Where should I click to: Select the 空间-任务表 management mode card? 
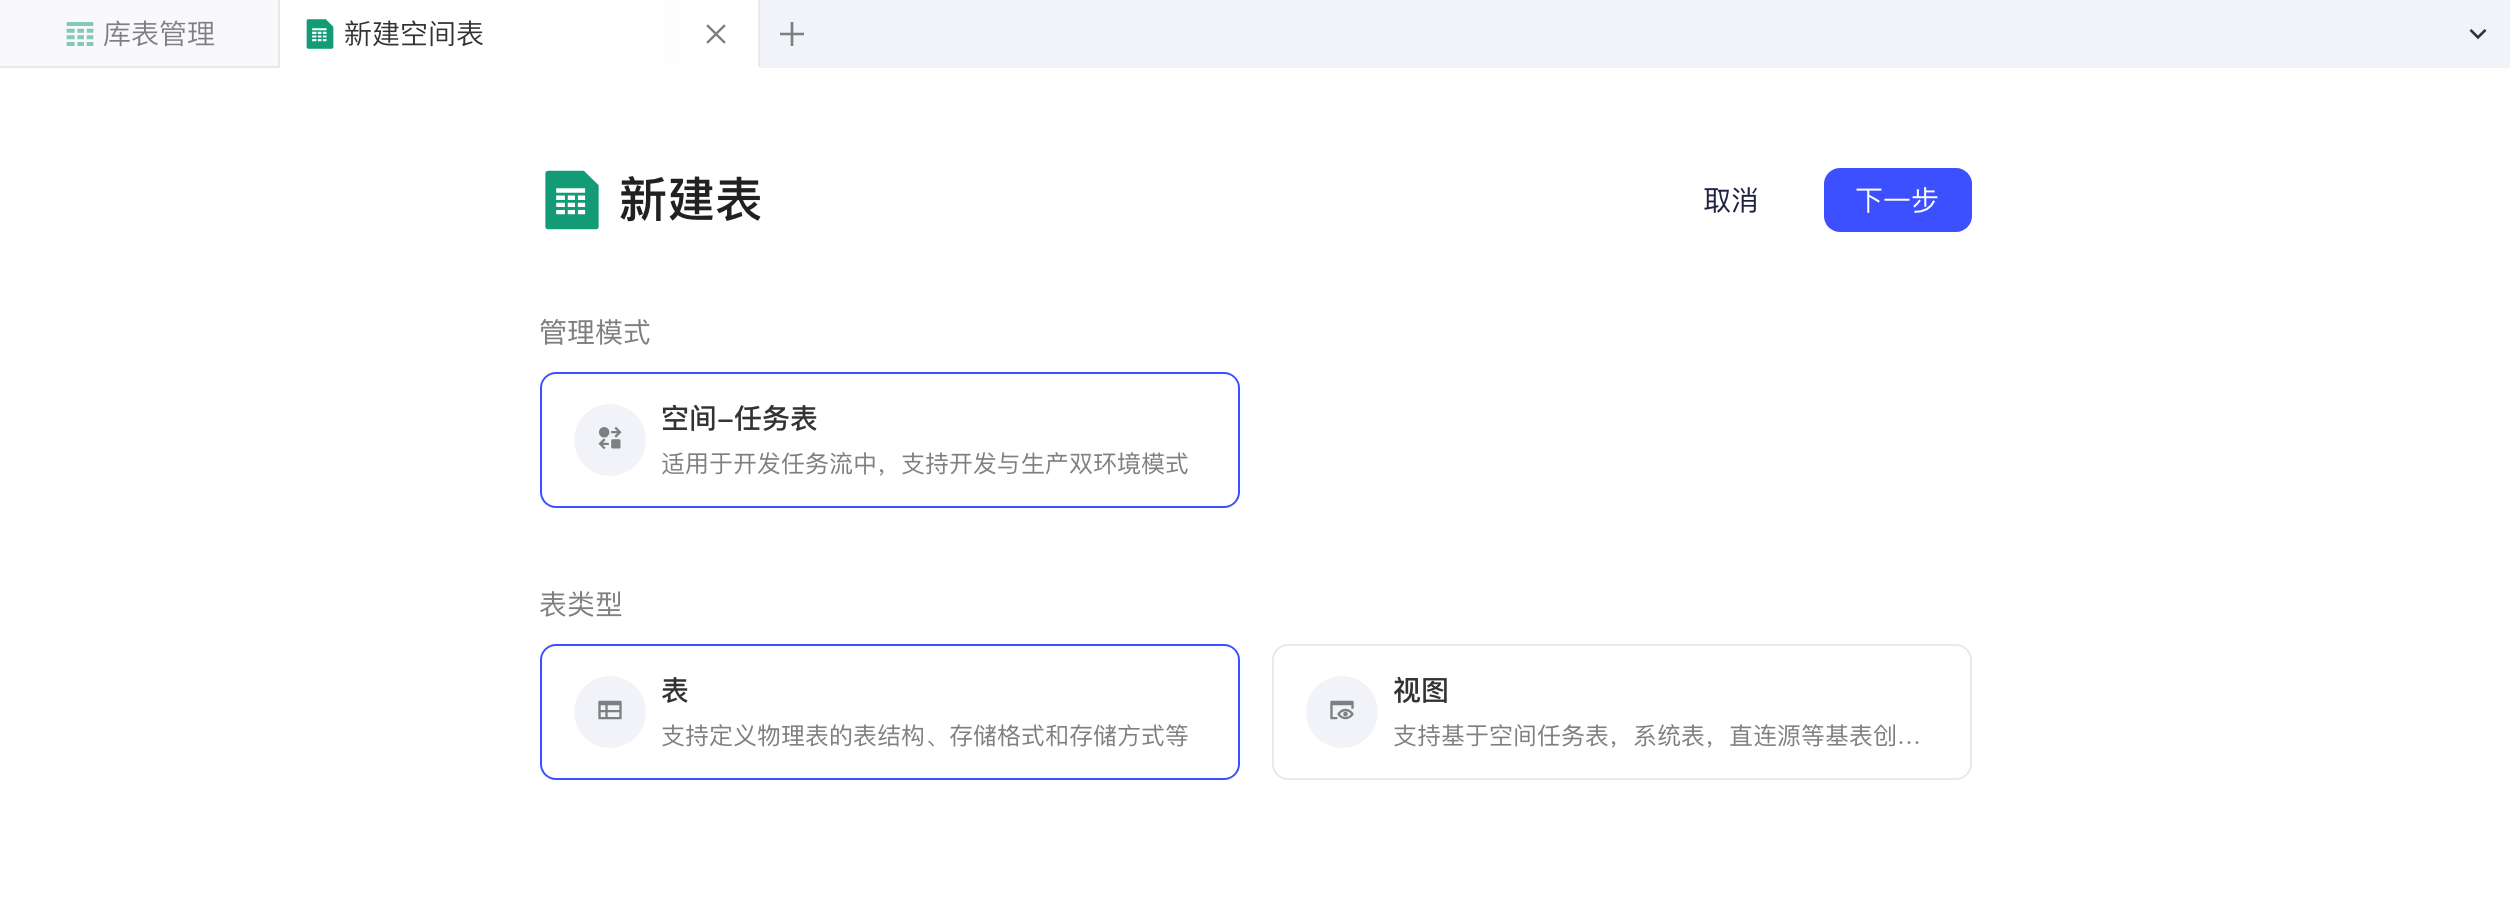[890, 440]
